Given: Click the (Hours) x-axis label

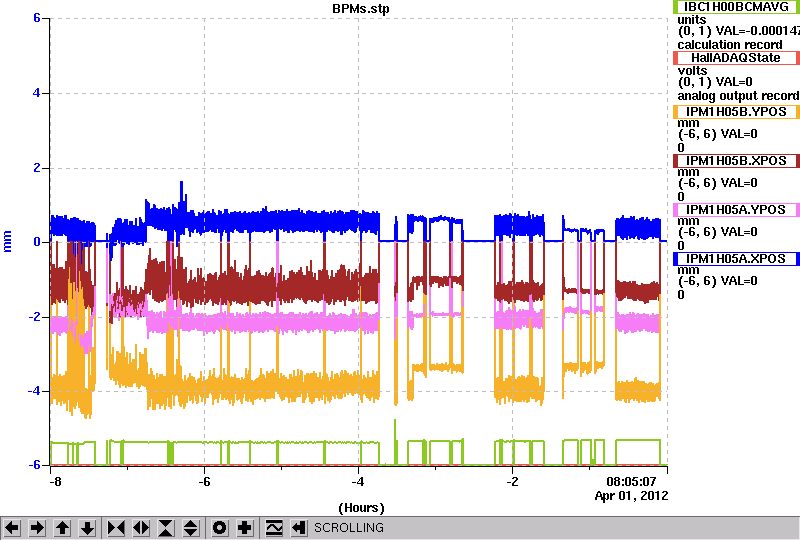Looking at the screenshot, I should click(x=361, y=508).
